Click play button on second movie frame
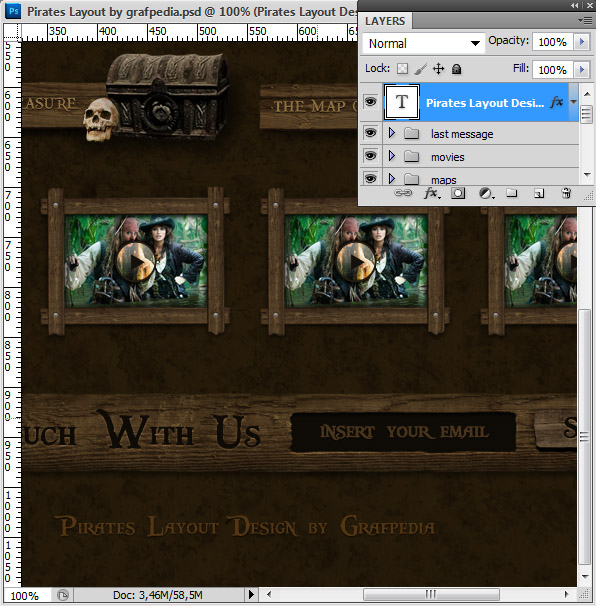Screen dimensions: 596x606 tap(356, 262)
